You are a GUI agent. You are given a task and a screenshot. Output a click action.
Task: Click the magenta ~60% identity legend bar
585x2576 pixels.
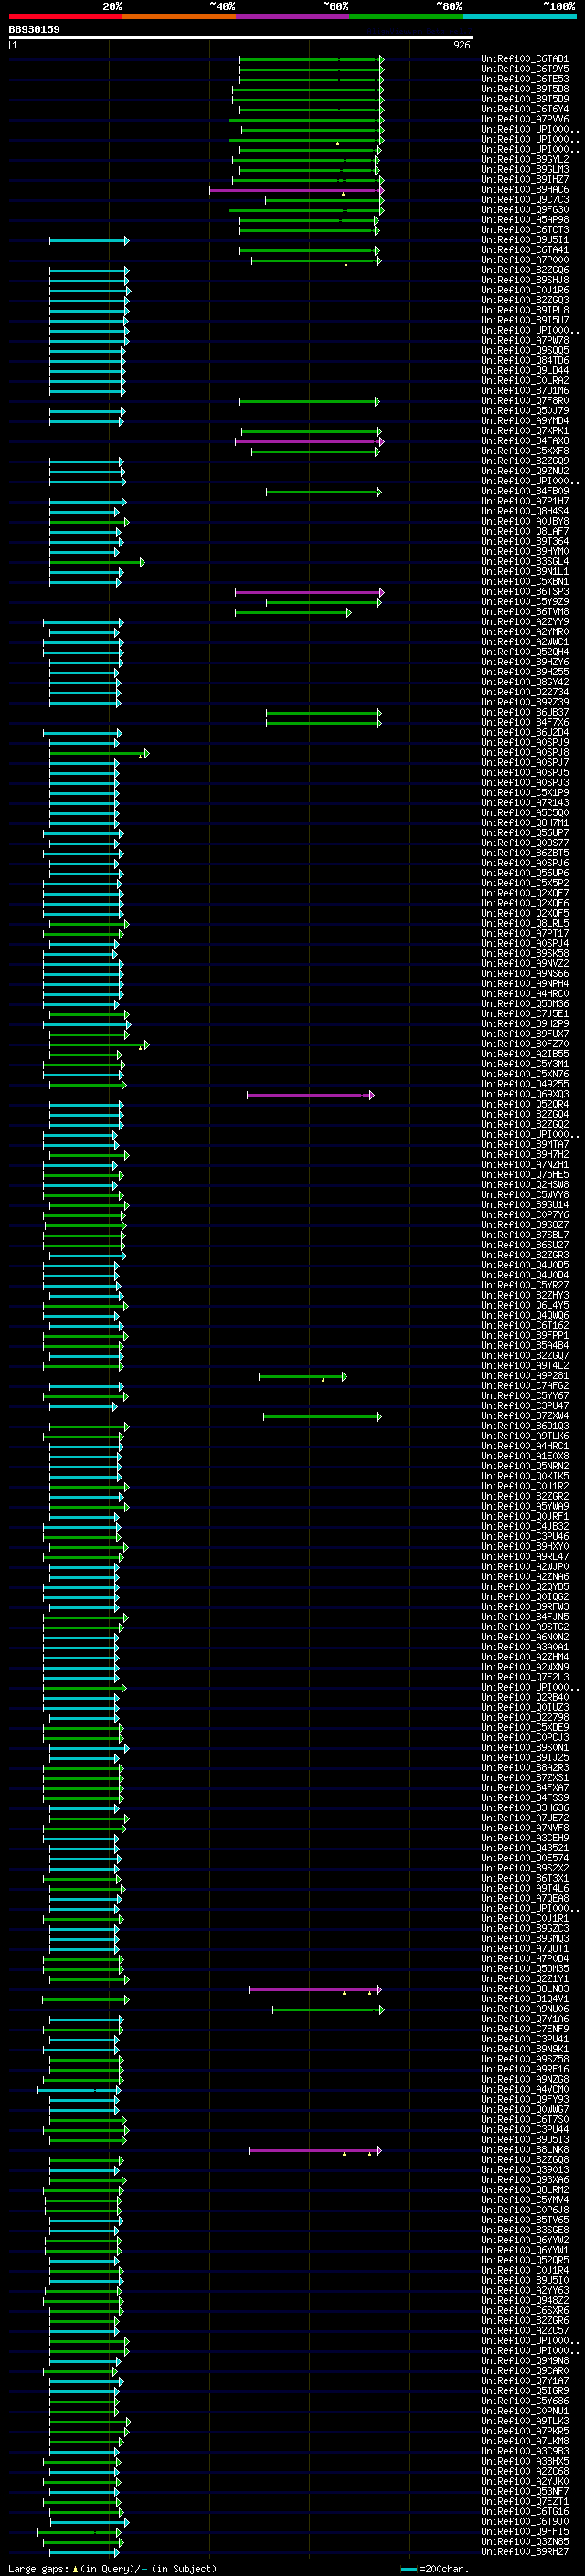(293, 16)
